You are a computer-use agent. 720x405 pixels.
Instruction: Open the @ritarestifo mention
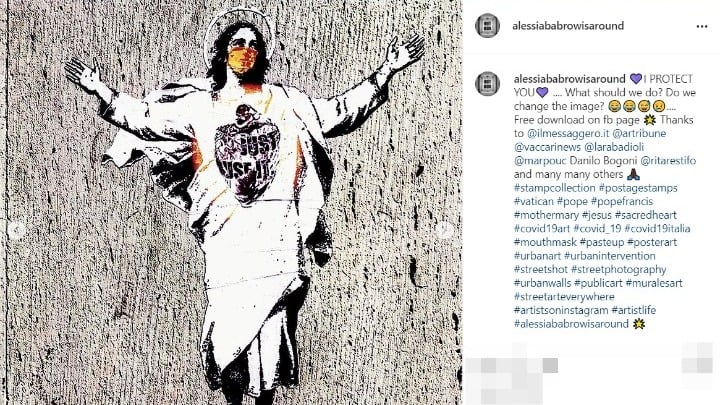pos(668,161)
